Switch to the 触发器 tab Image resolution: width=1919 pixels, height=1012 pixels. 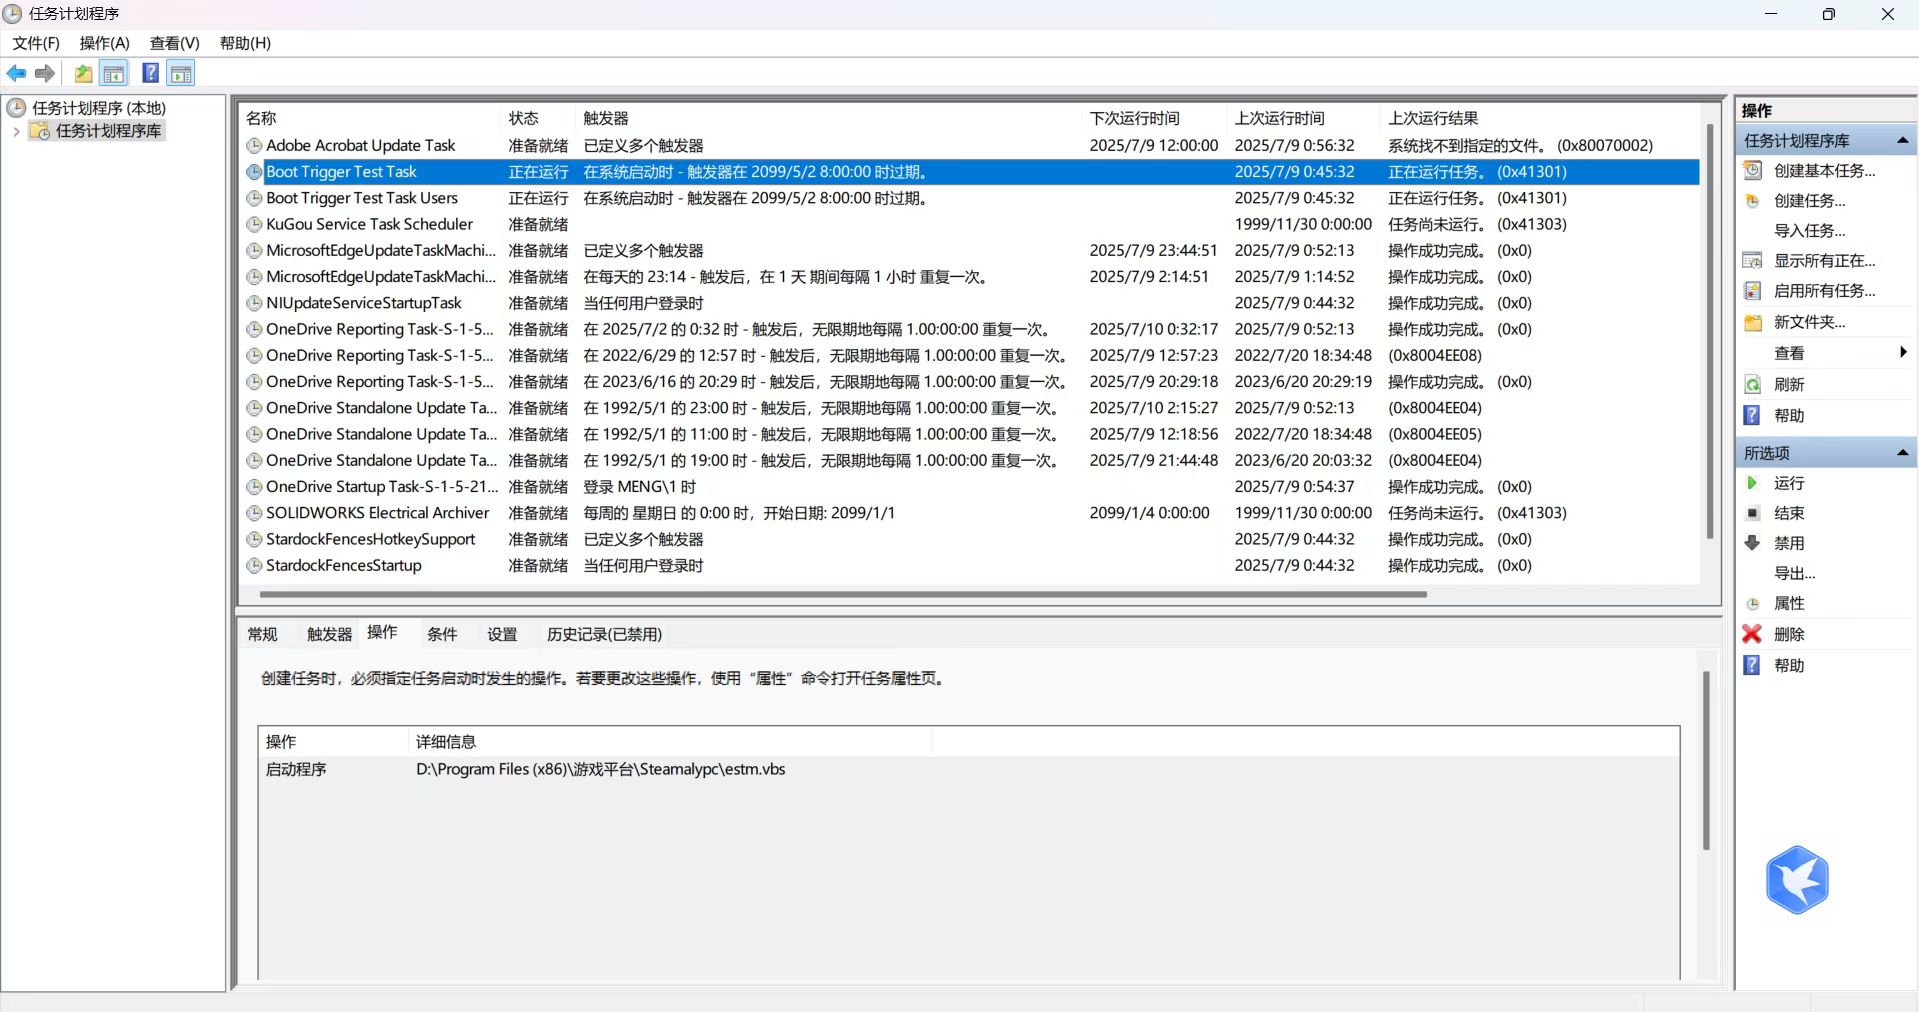329,634
